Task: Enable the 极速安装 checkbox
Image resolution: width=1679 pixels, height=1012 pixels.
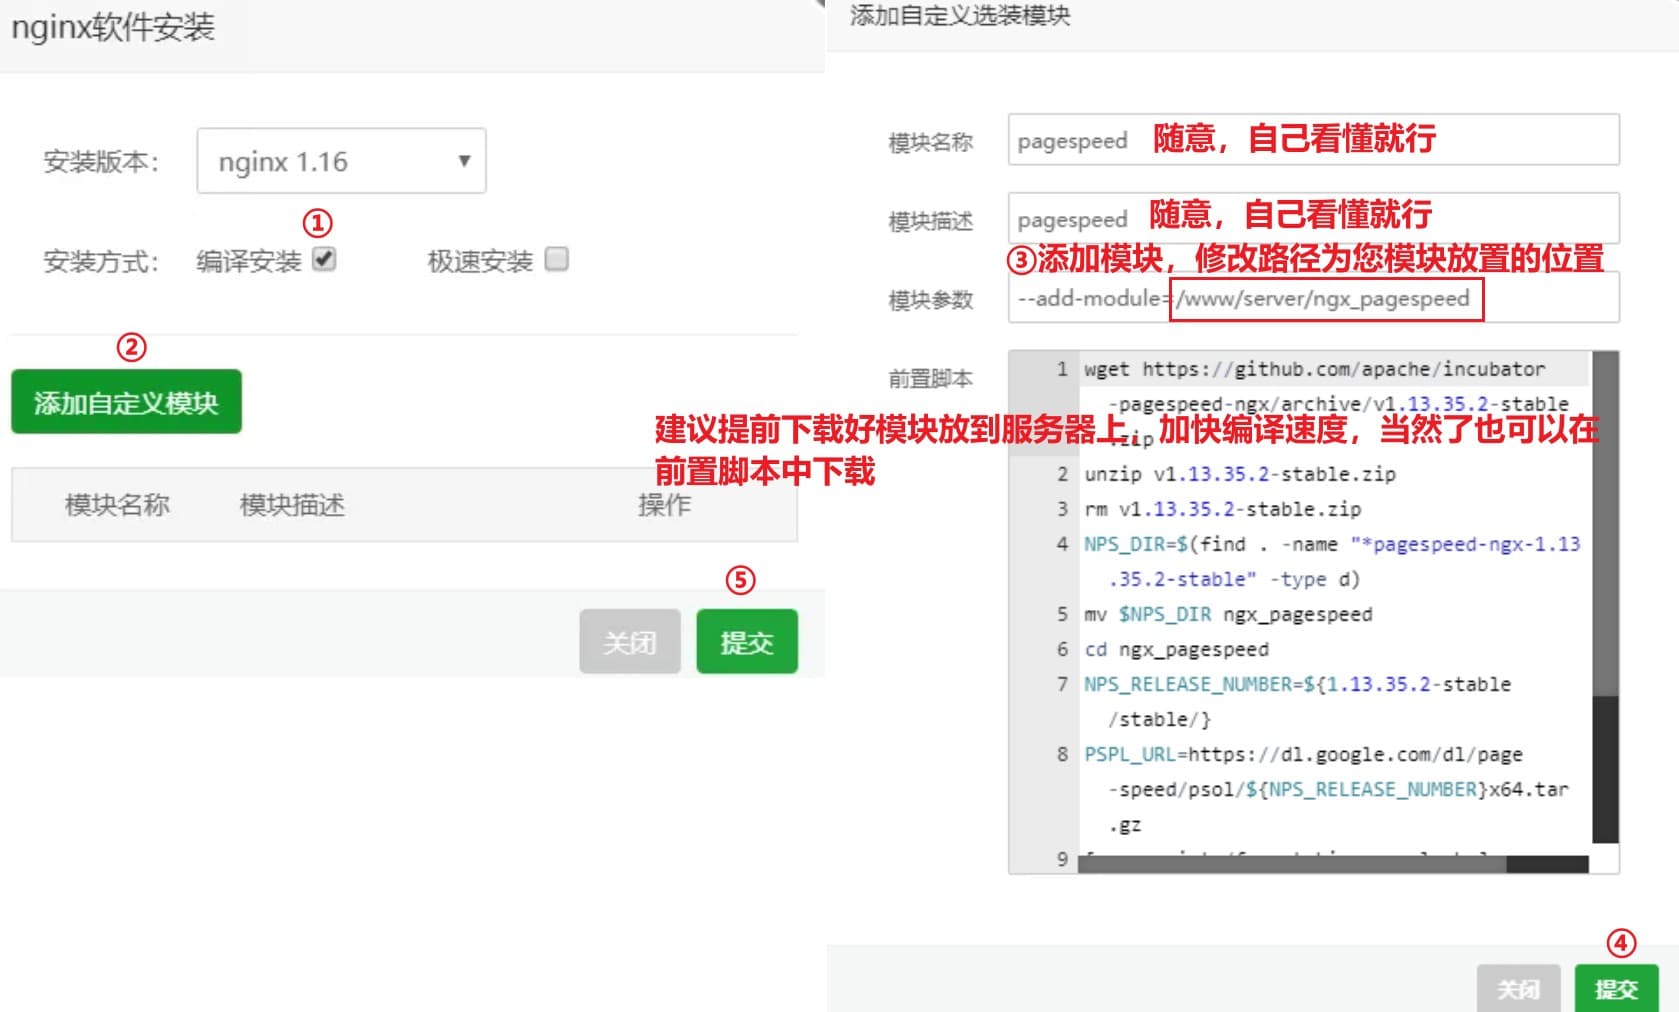Action: (557, 259)
